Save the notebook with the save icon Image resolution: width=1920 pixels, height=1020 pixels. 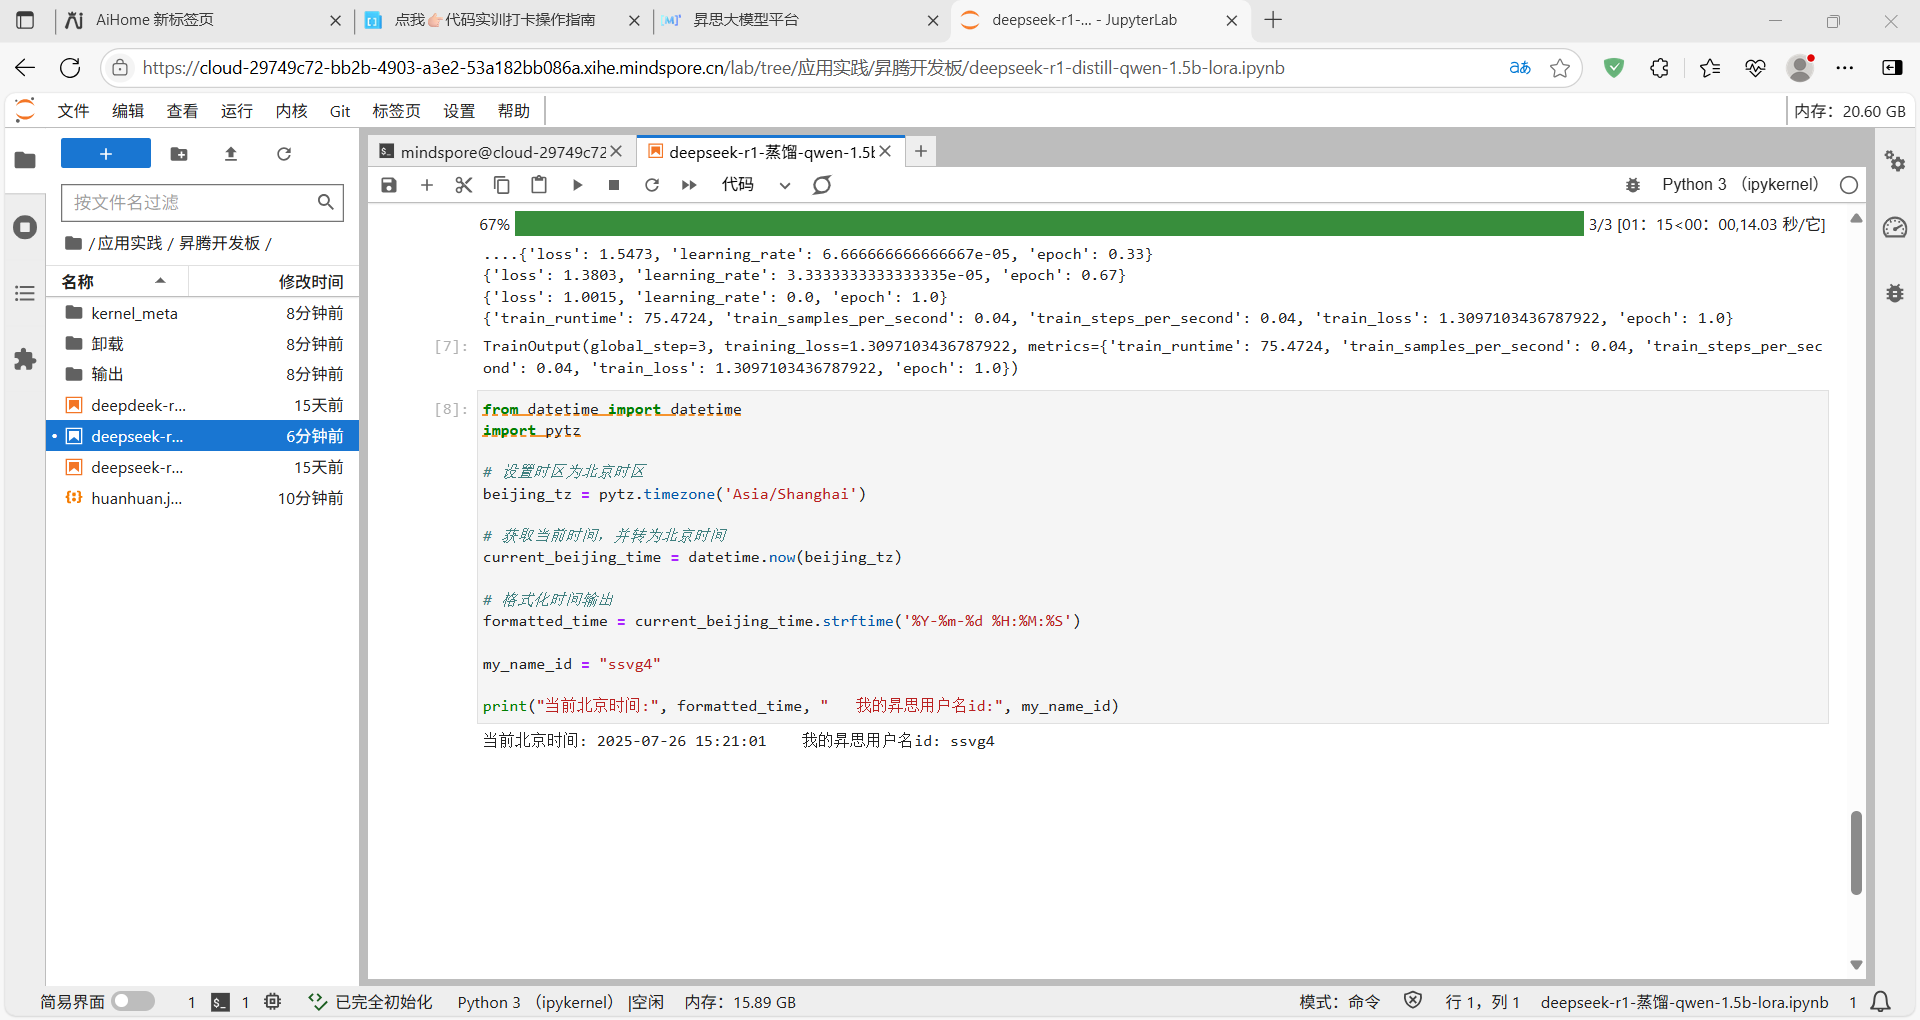click(389, 185)
